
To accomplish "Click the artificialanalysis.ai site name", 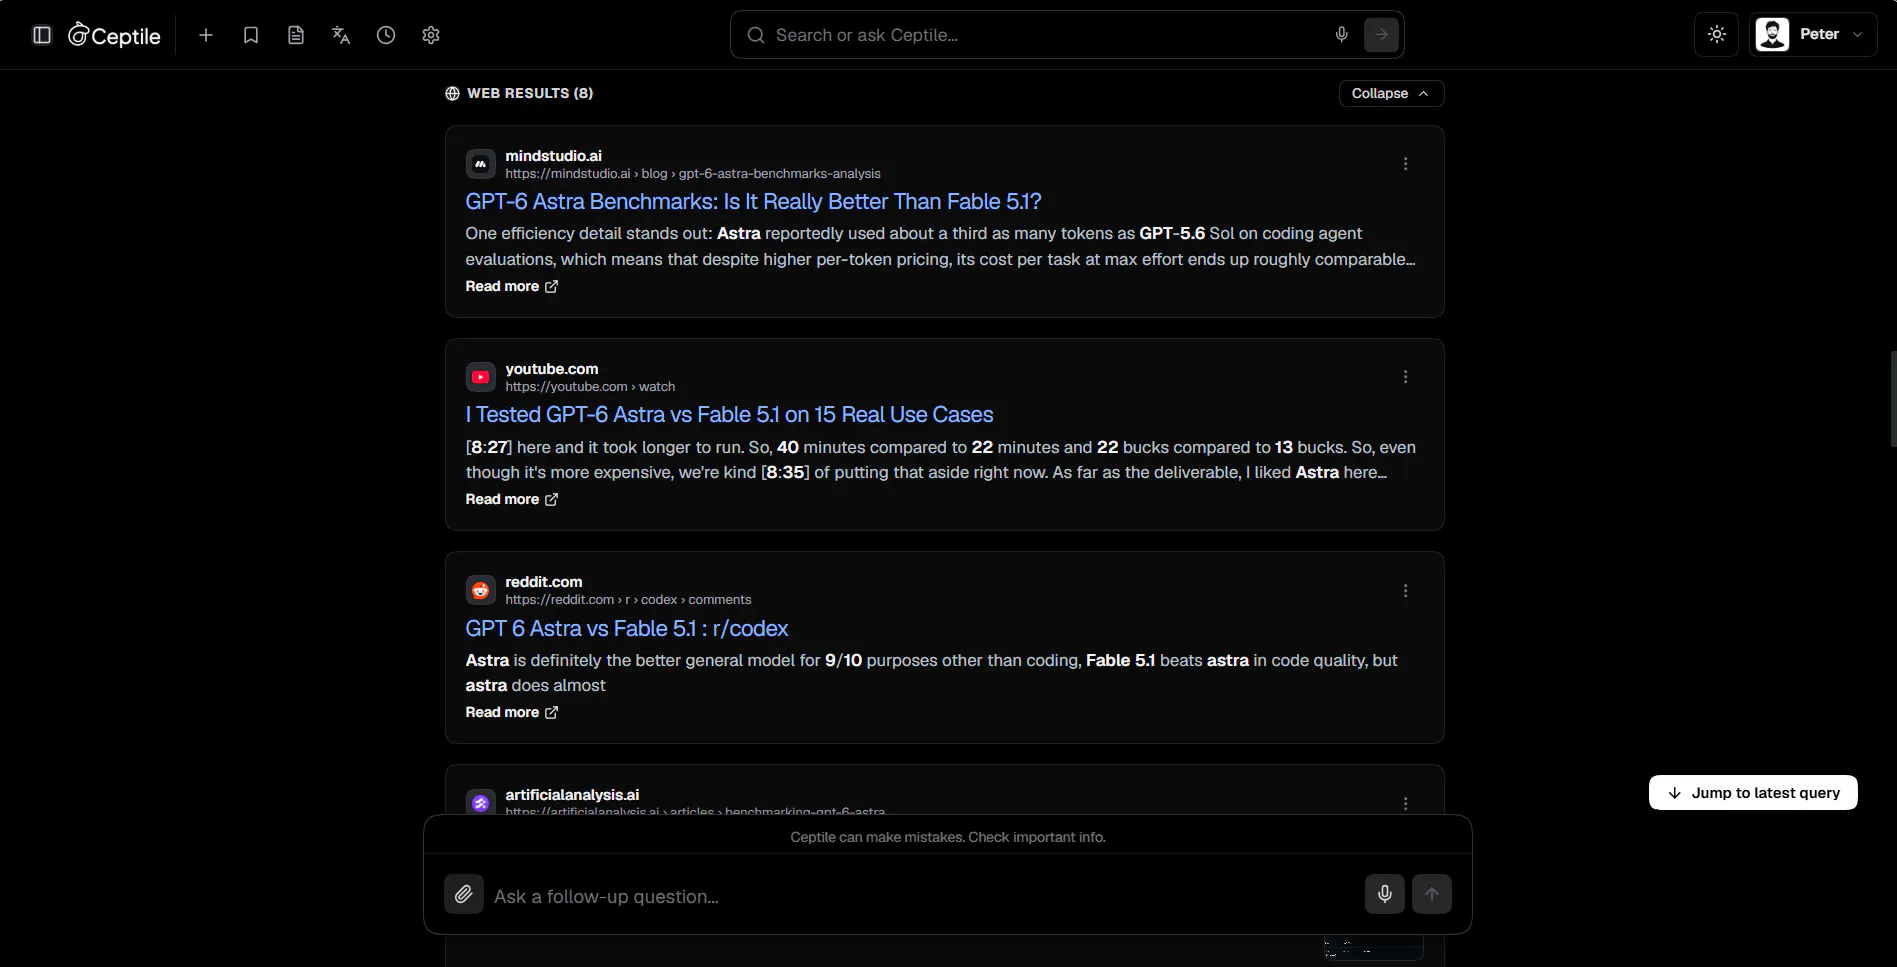I will 572,795.
